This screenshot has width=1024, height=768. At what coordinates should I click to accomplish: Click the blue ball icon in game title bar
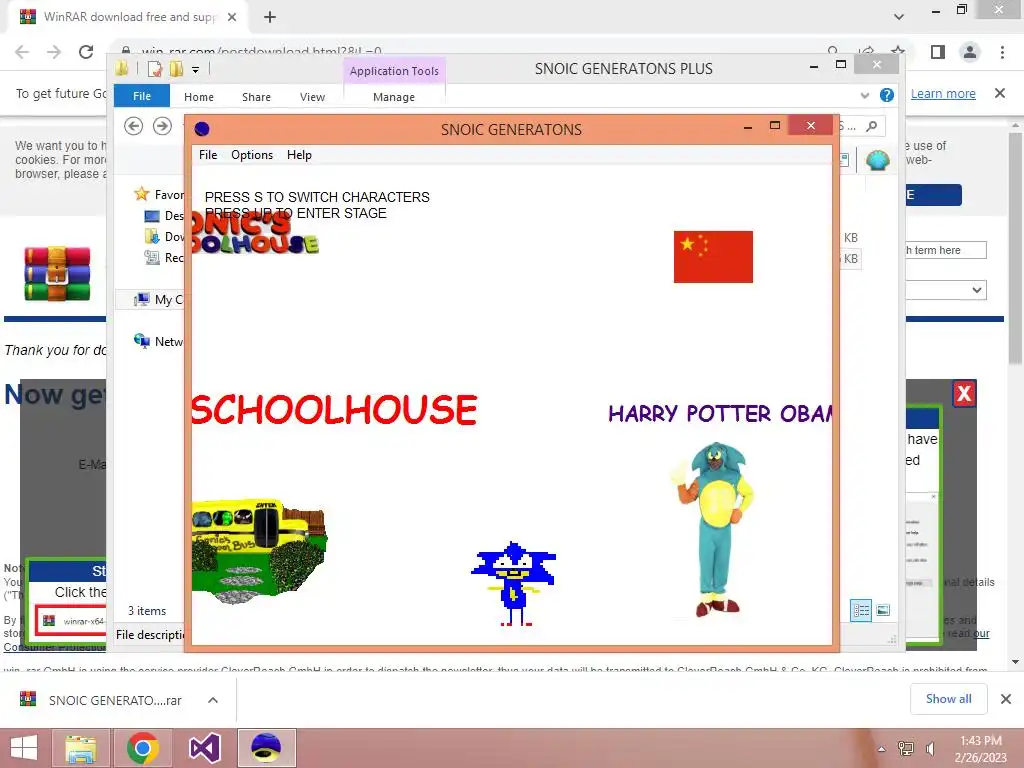(x=202, y=129)
